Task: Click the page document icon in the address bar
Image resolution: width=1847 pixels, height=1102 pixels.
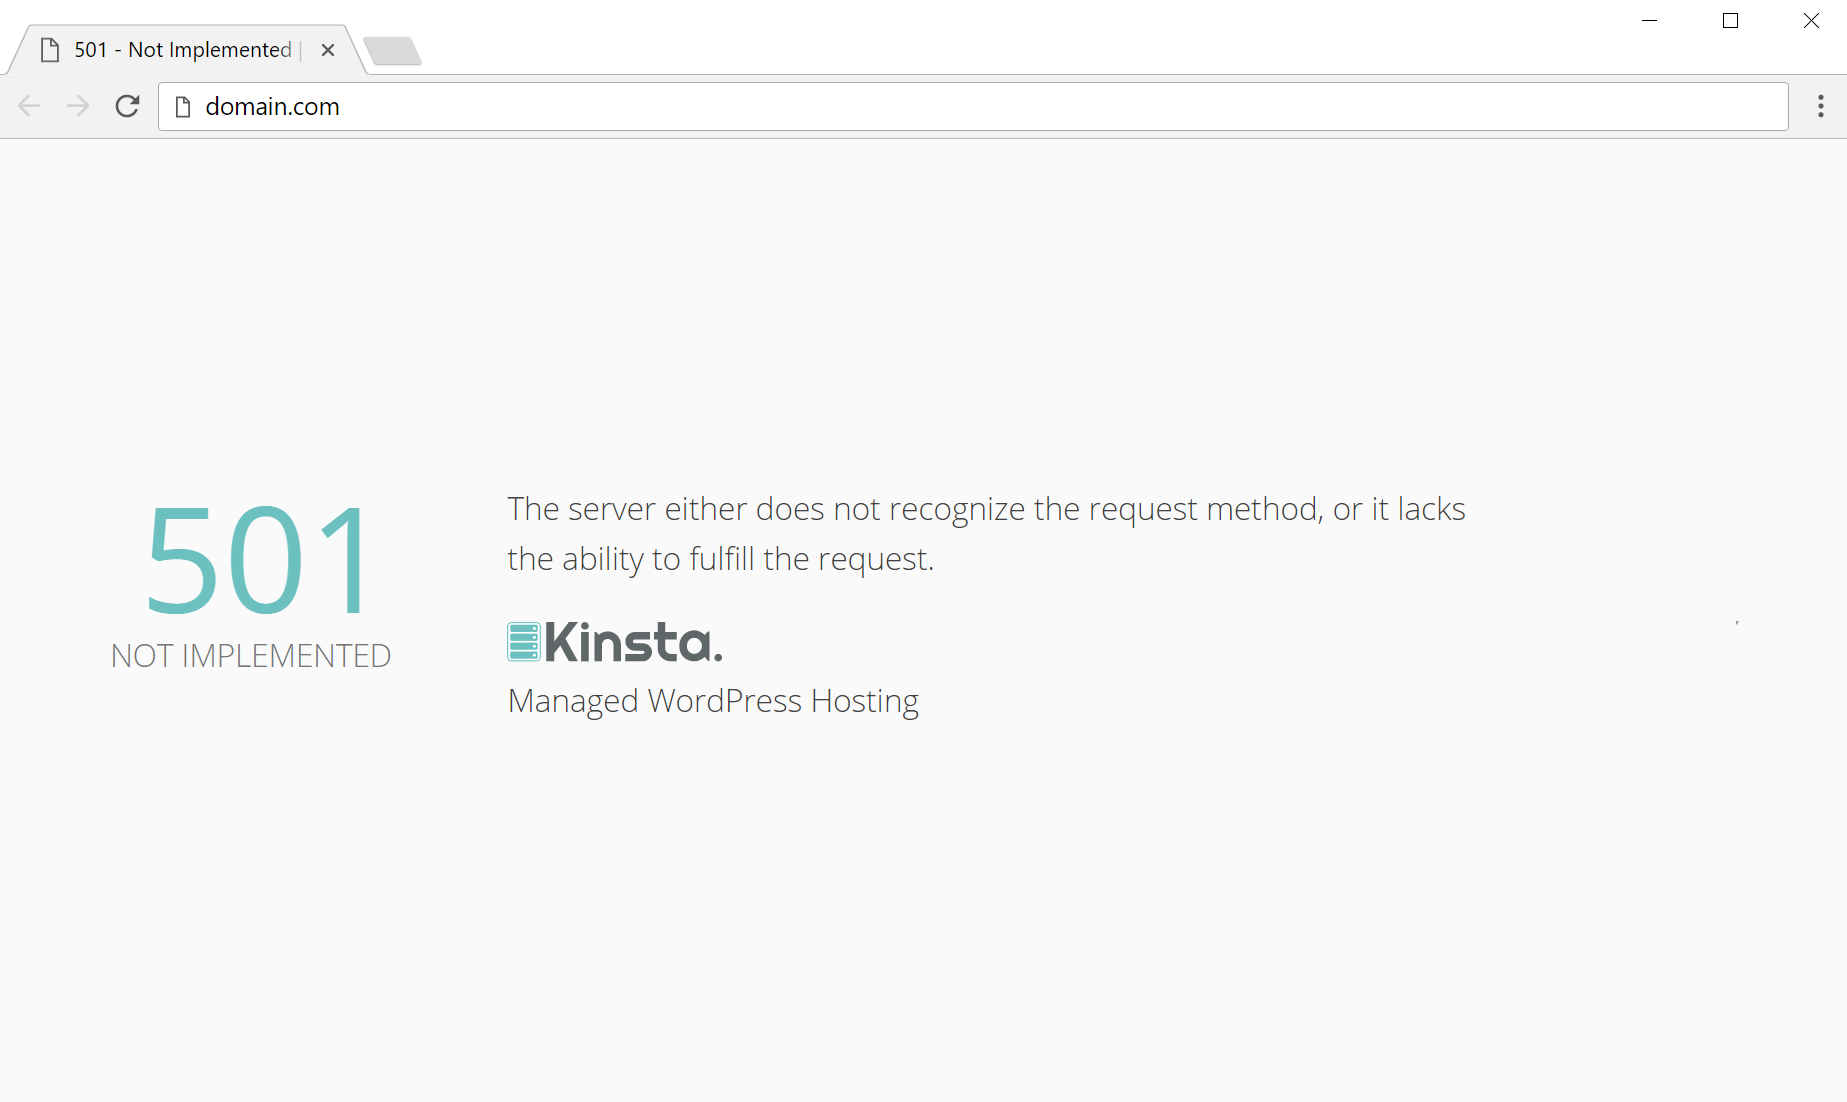Action: [x=181, y=106]
